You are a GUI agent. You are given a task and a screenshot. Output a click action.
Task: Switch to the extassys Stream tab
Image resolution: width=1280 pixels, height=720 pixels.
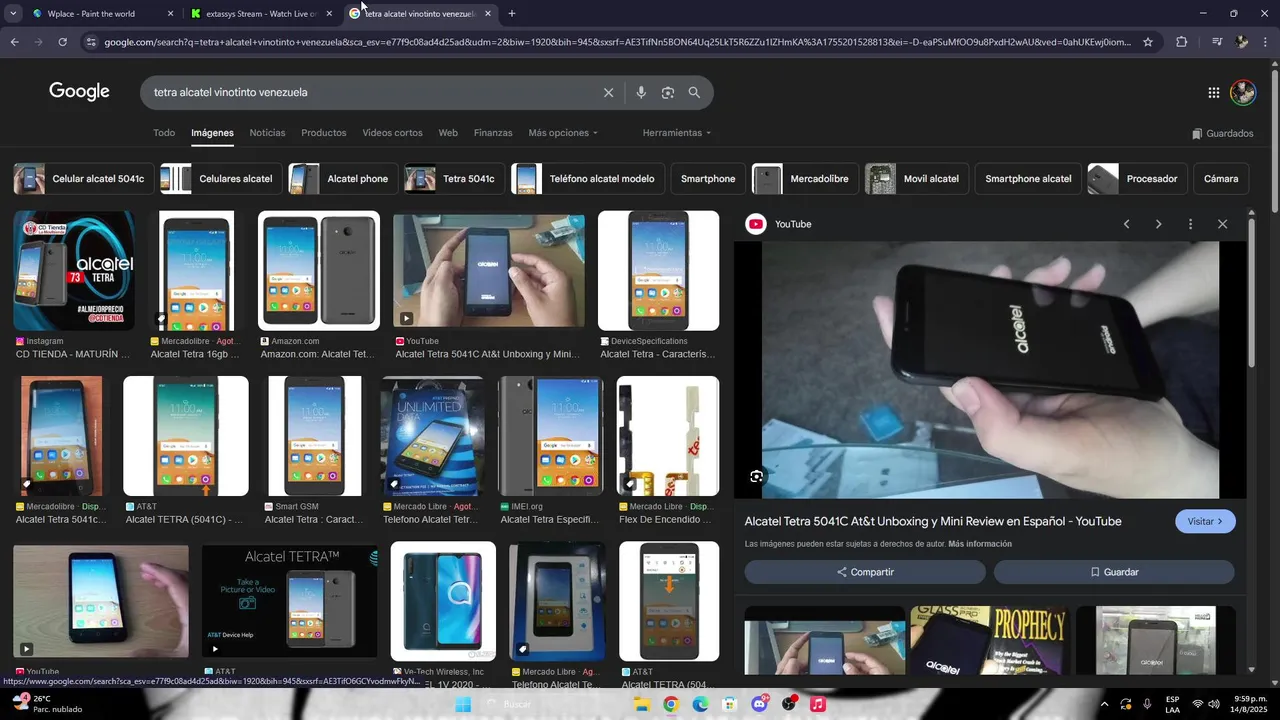click(261, 14)
